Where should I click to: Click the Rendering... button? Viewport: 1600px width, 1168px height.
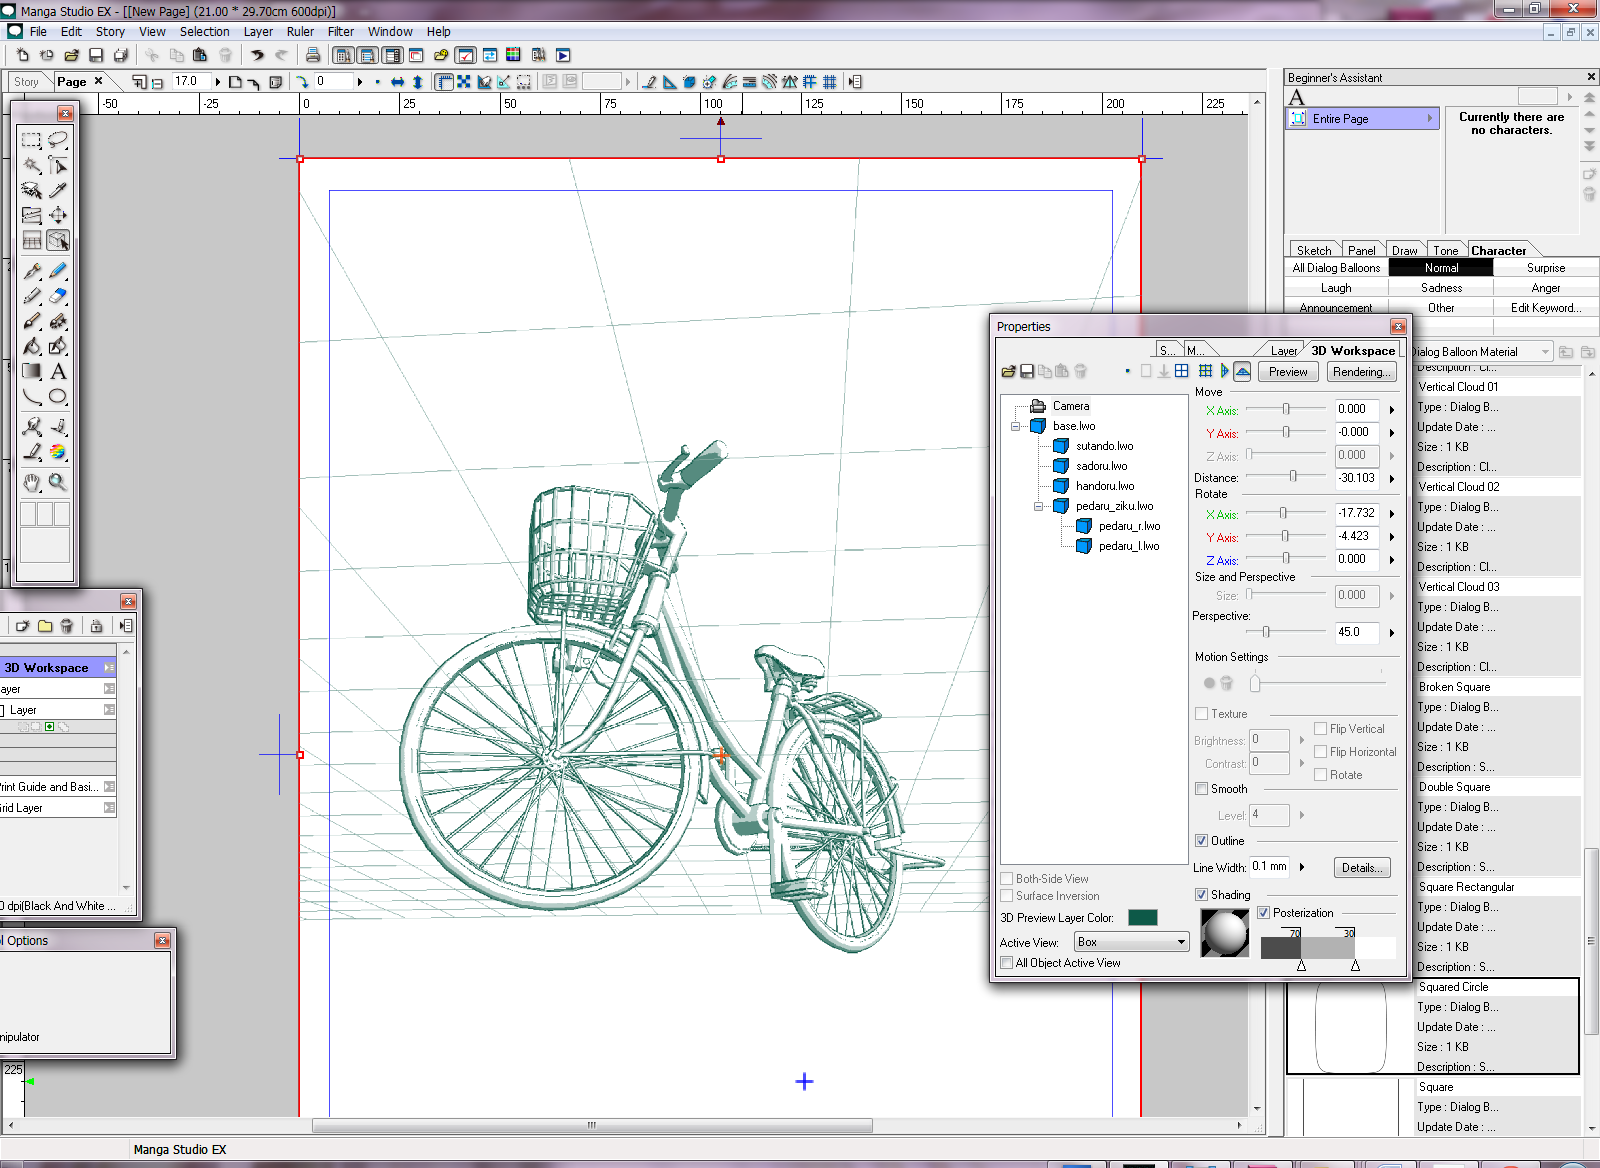pos(1361,372)
